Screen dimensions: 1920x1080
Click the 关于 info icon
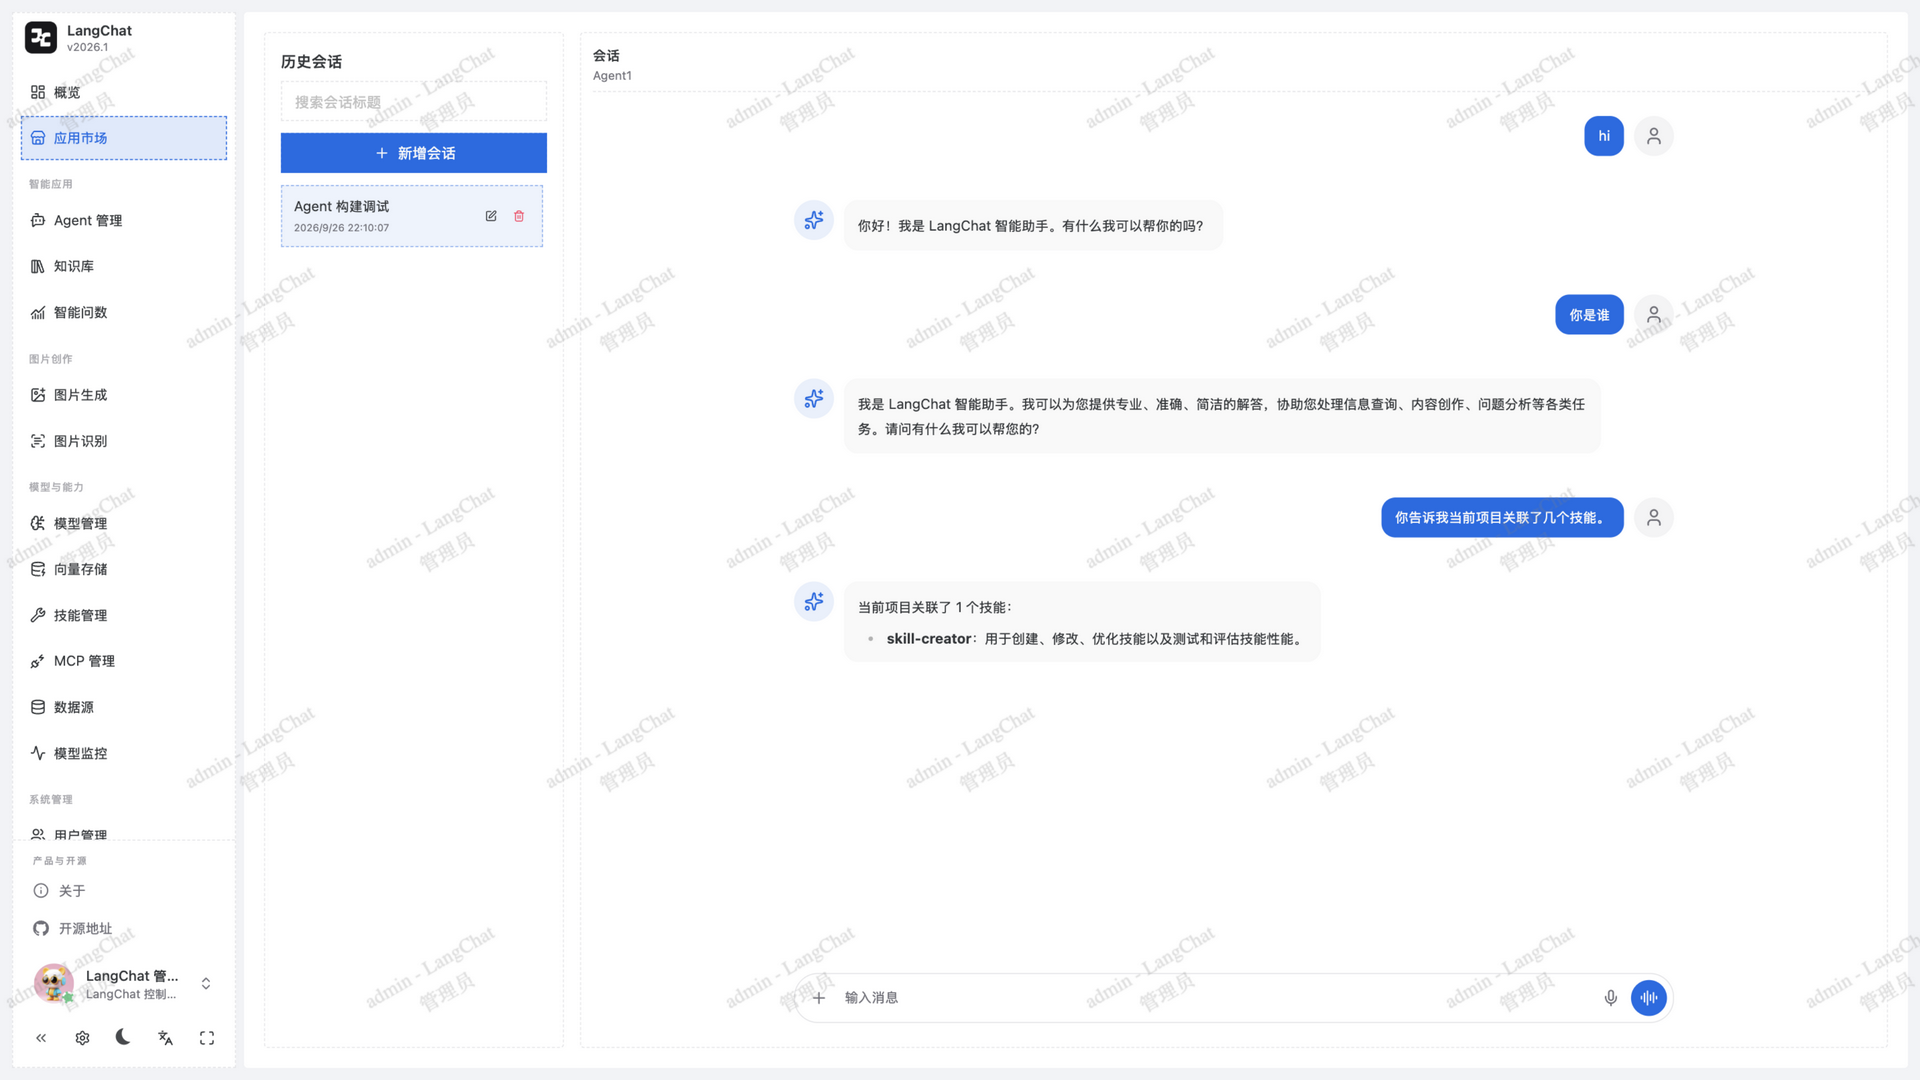coord(41,891)
